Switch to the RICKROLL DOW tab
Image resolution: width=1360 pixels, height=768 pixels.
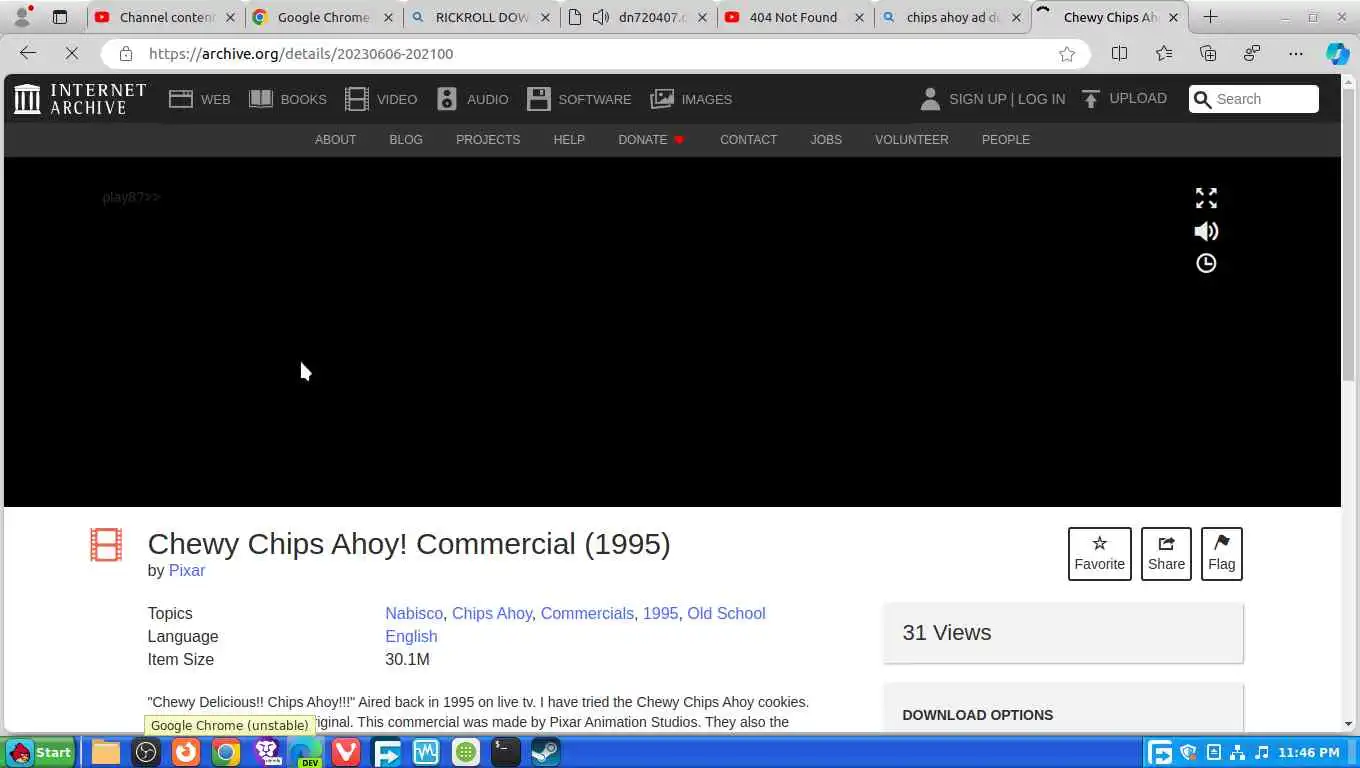[x=480, y=17]
